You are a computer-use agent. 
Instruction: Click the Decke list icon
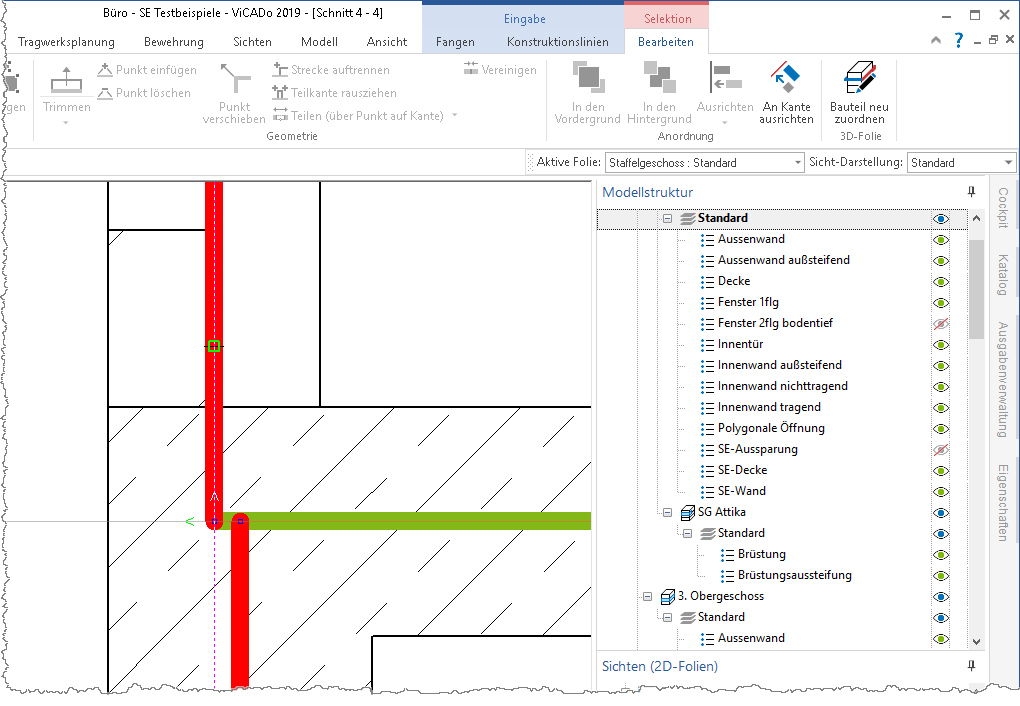707,281
